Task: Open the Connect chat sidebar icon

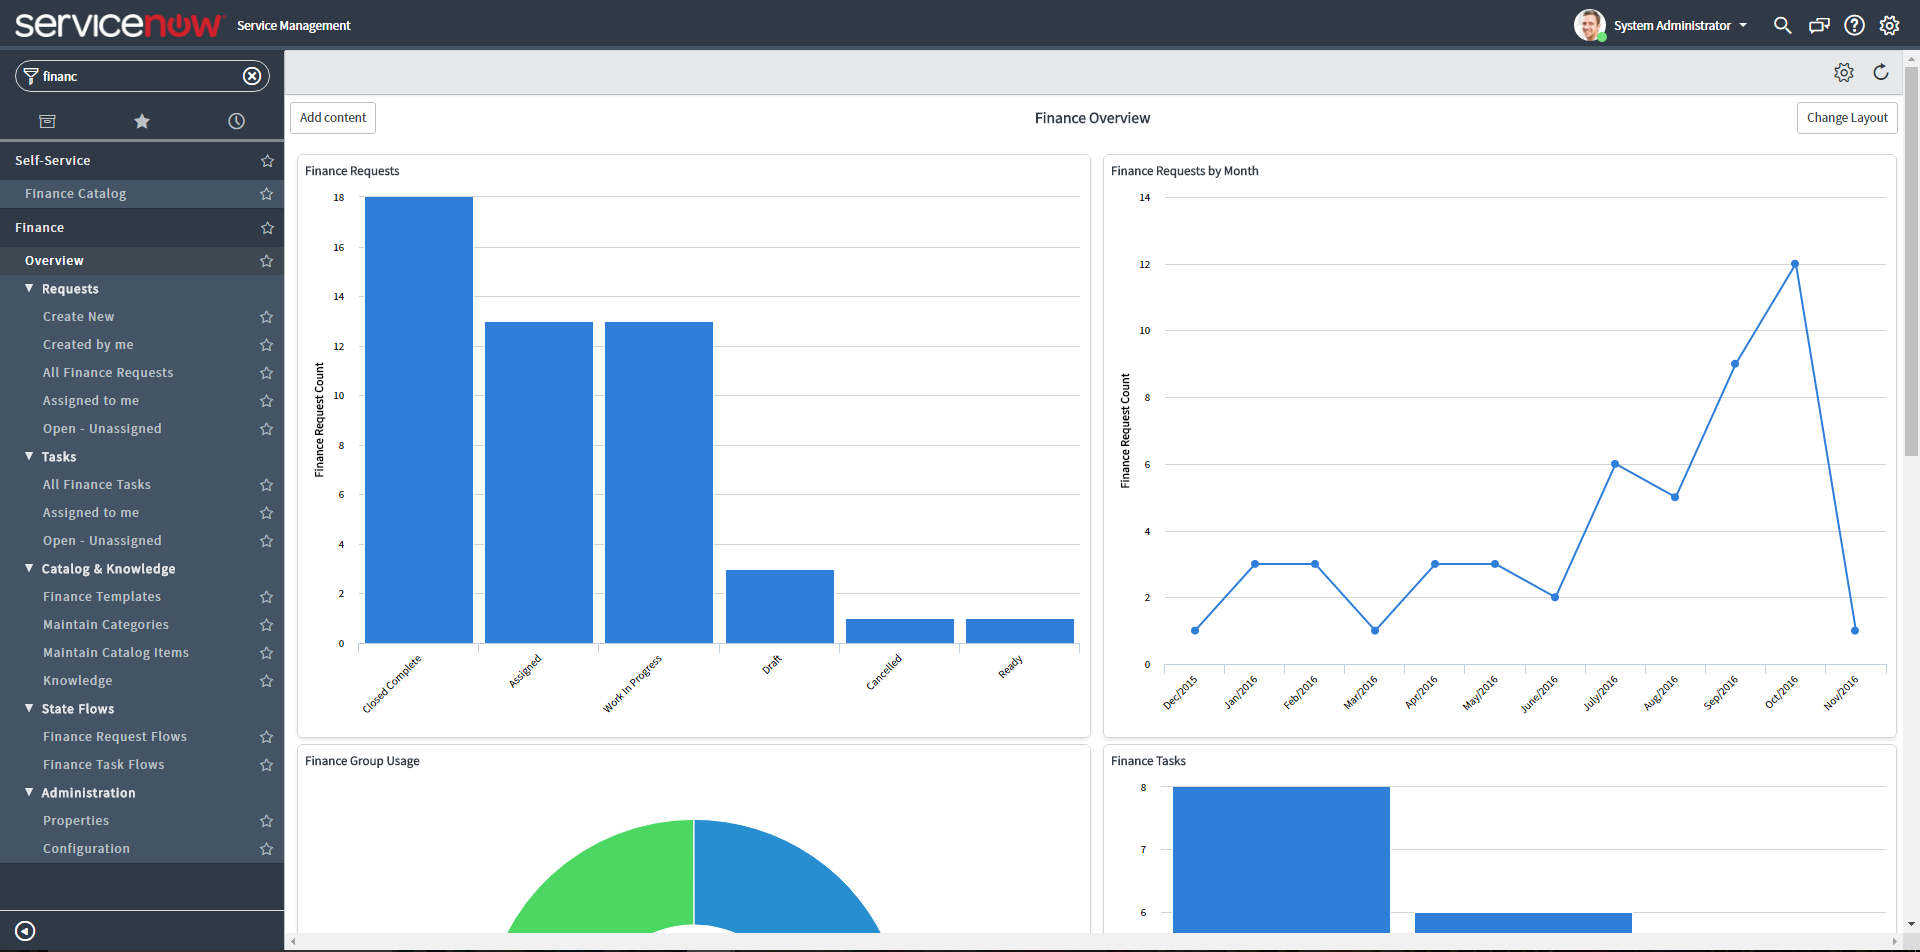Action: coord(1819,25)
